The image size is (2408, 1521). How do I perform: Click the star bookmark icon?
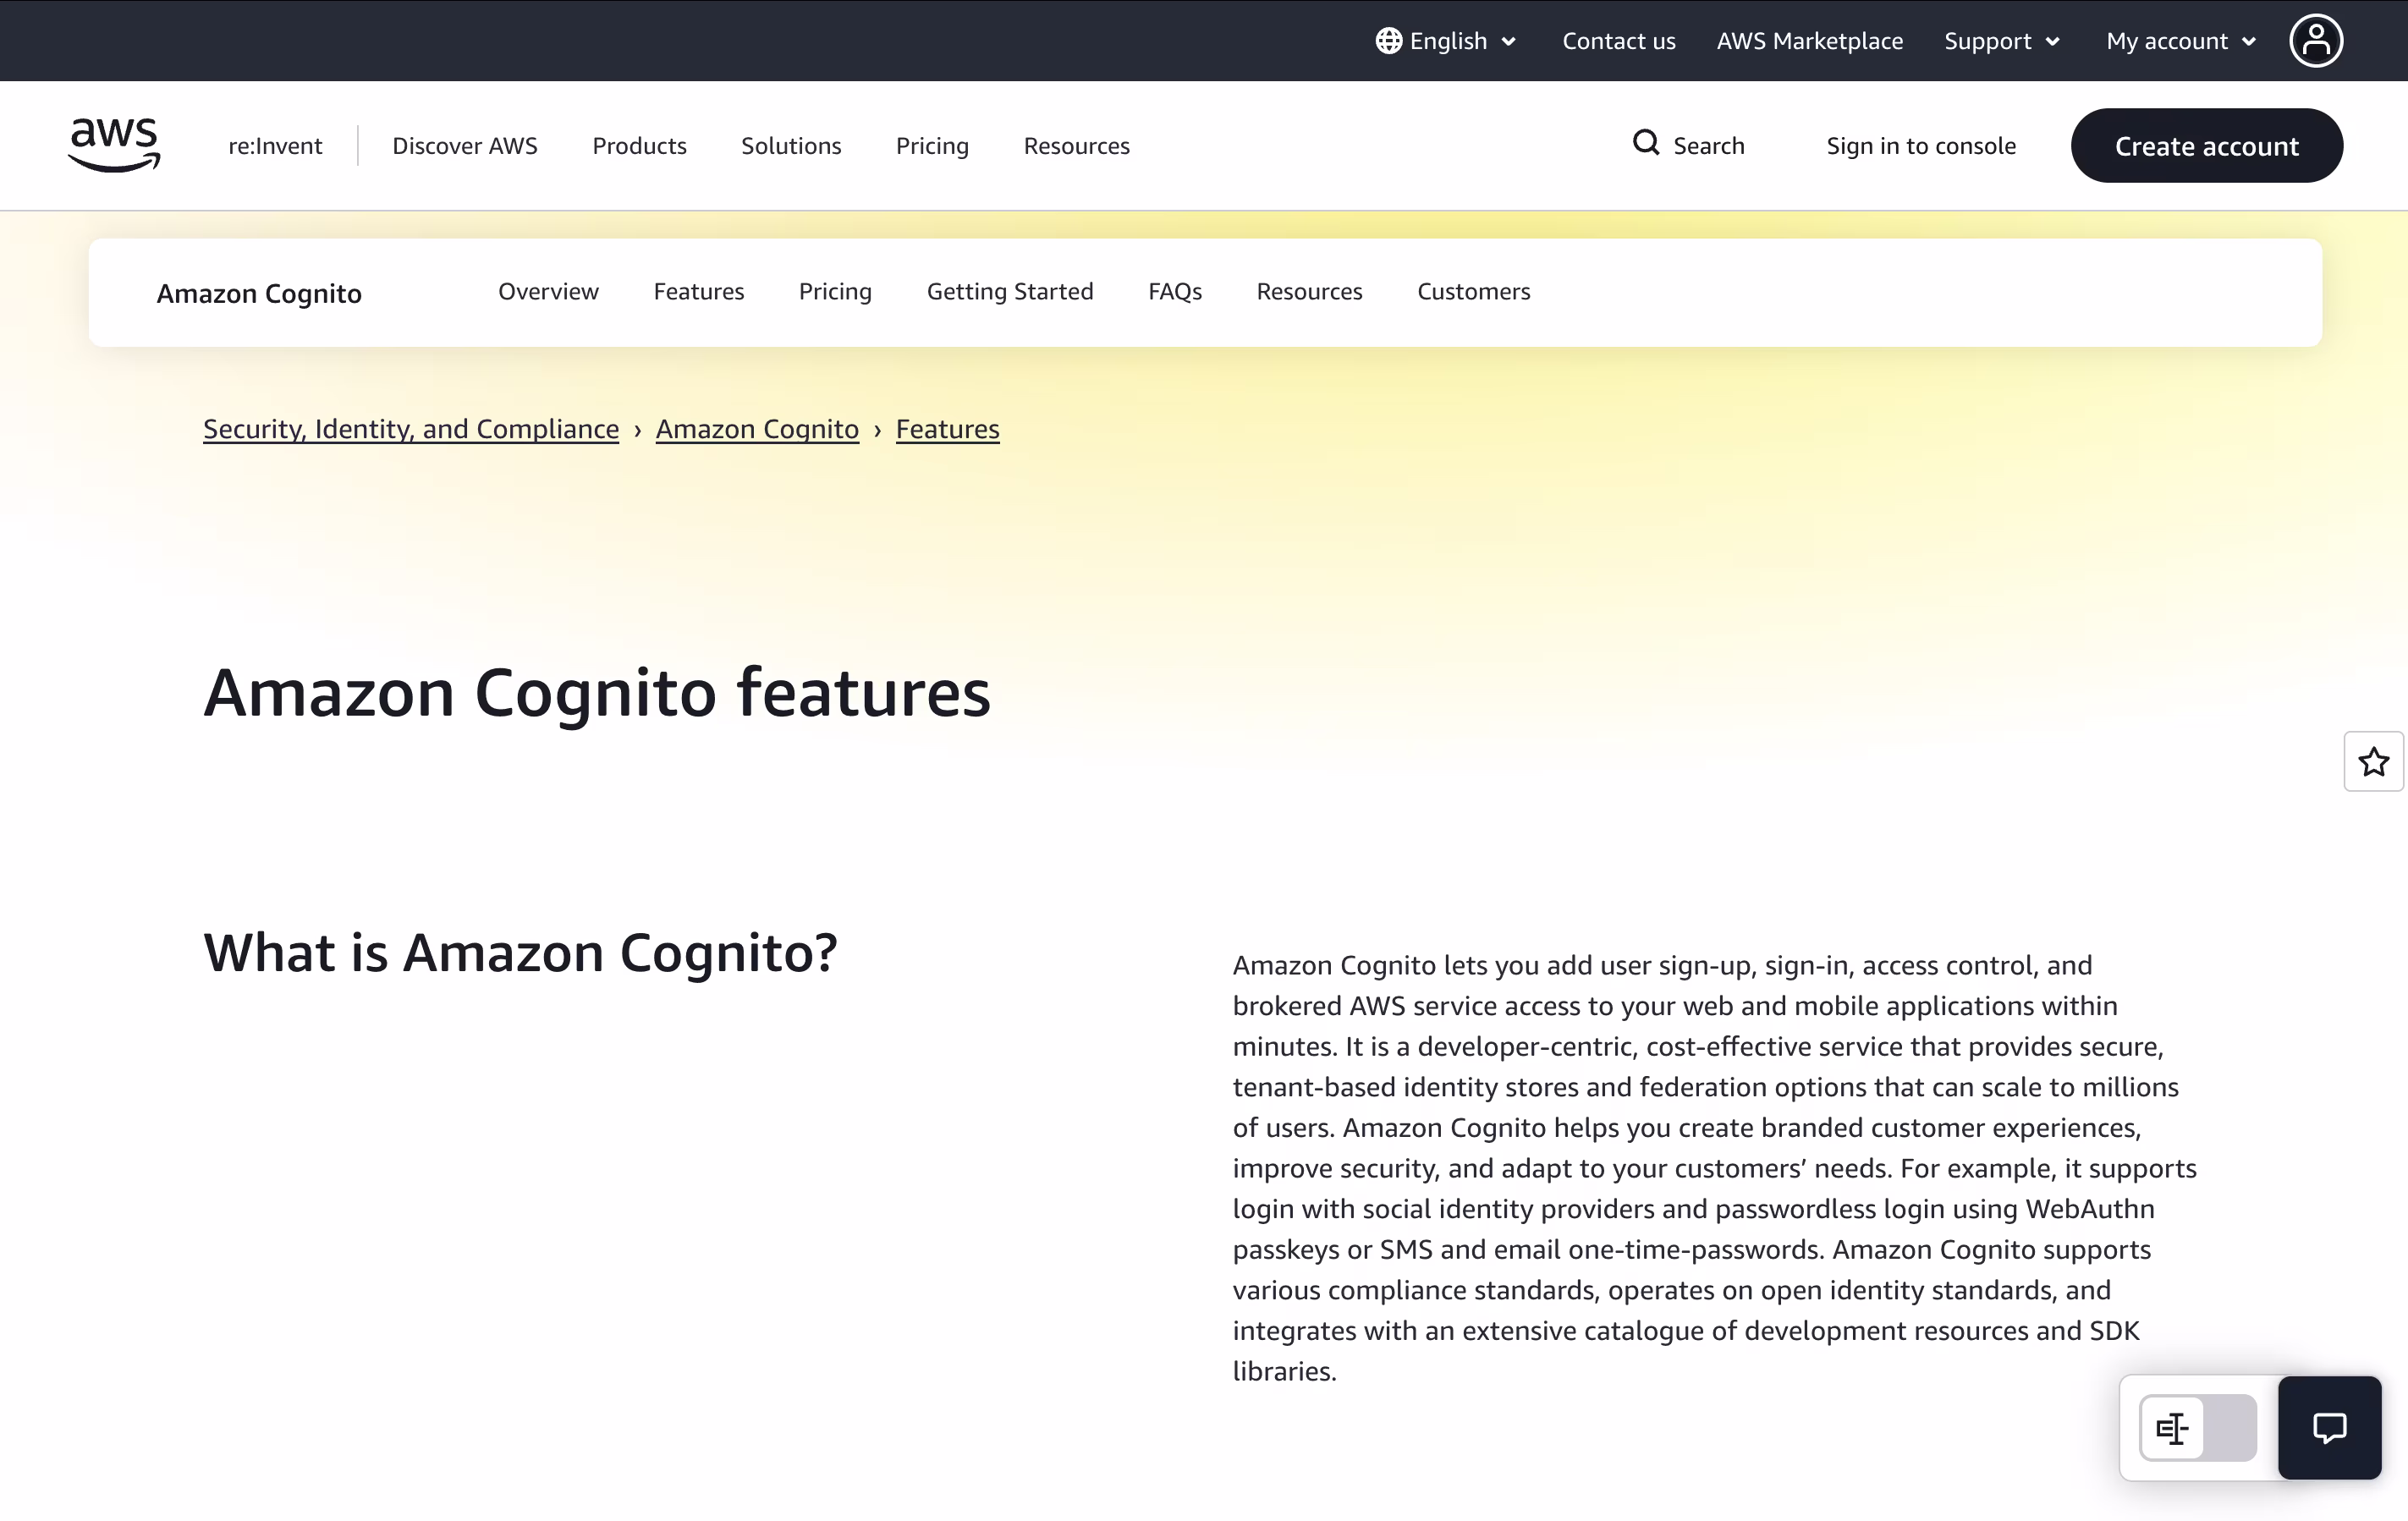tap(2373, 762)
